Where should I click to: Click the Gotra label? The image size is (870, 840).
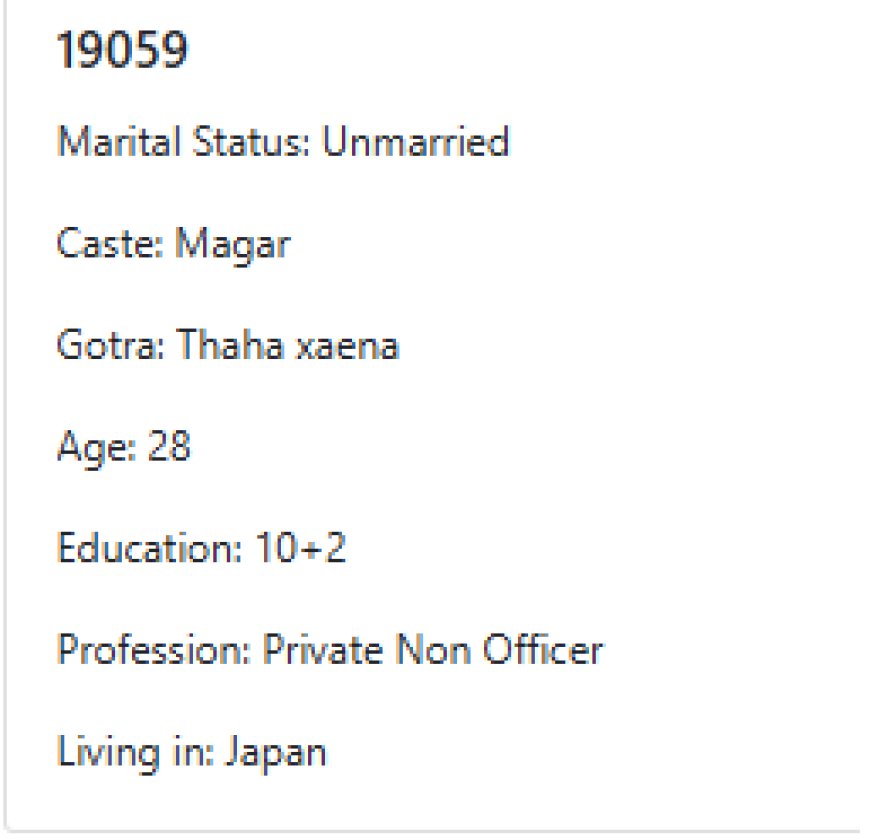coord(112,346)
